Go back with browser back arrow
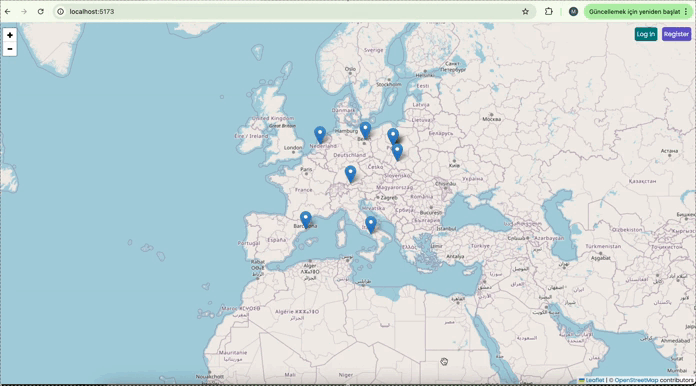696x386 pixels. coord(8,12)
